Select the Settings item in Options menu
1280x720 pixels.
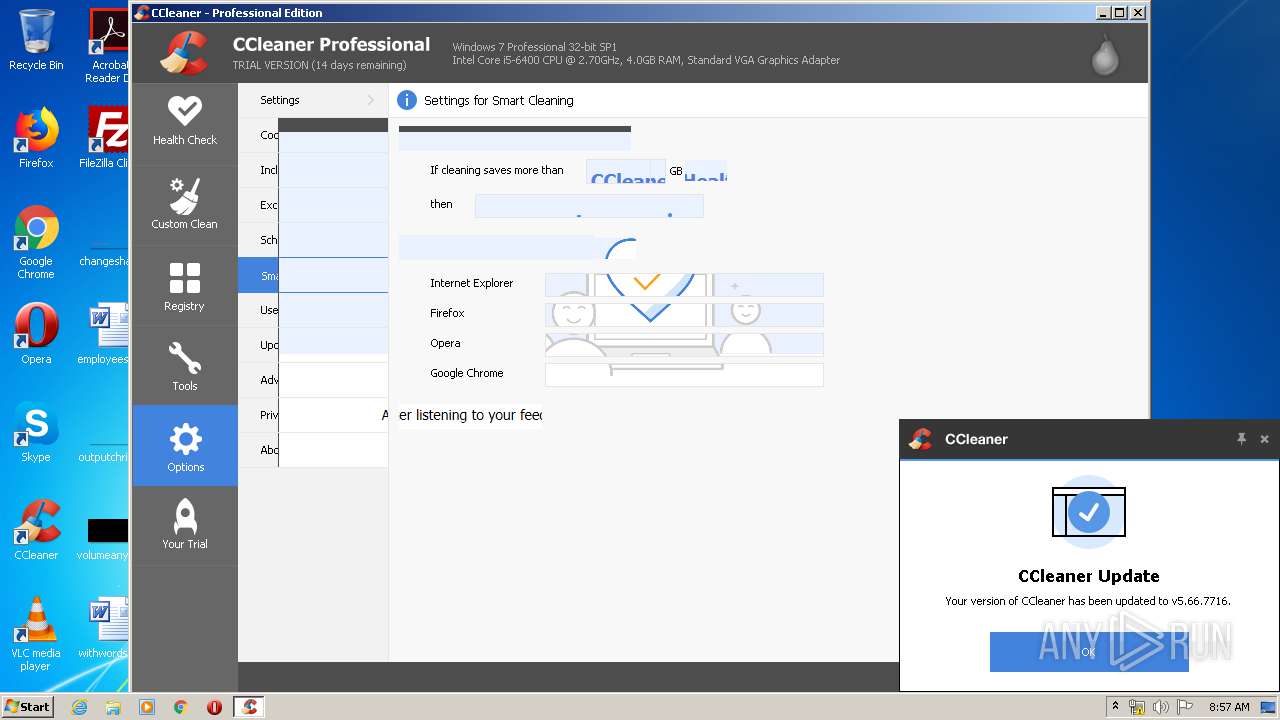pos(313,100)
